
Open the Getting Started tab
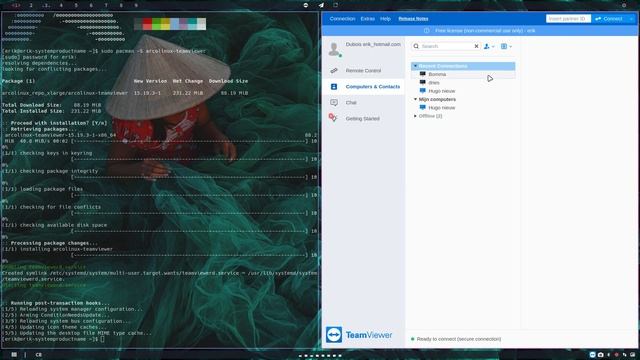coord(363,118)
